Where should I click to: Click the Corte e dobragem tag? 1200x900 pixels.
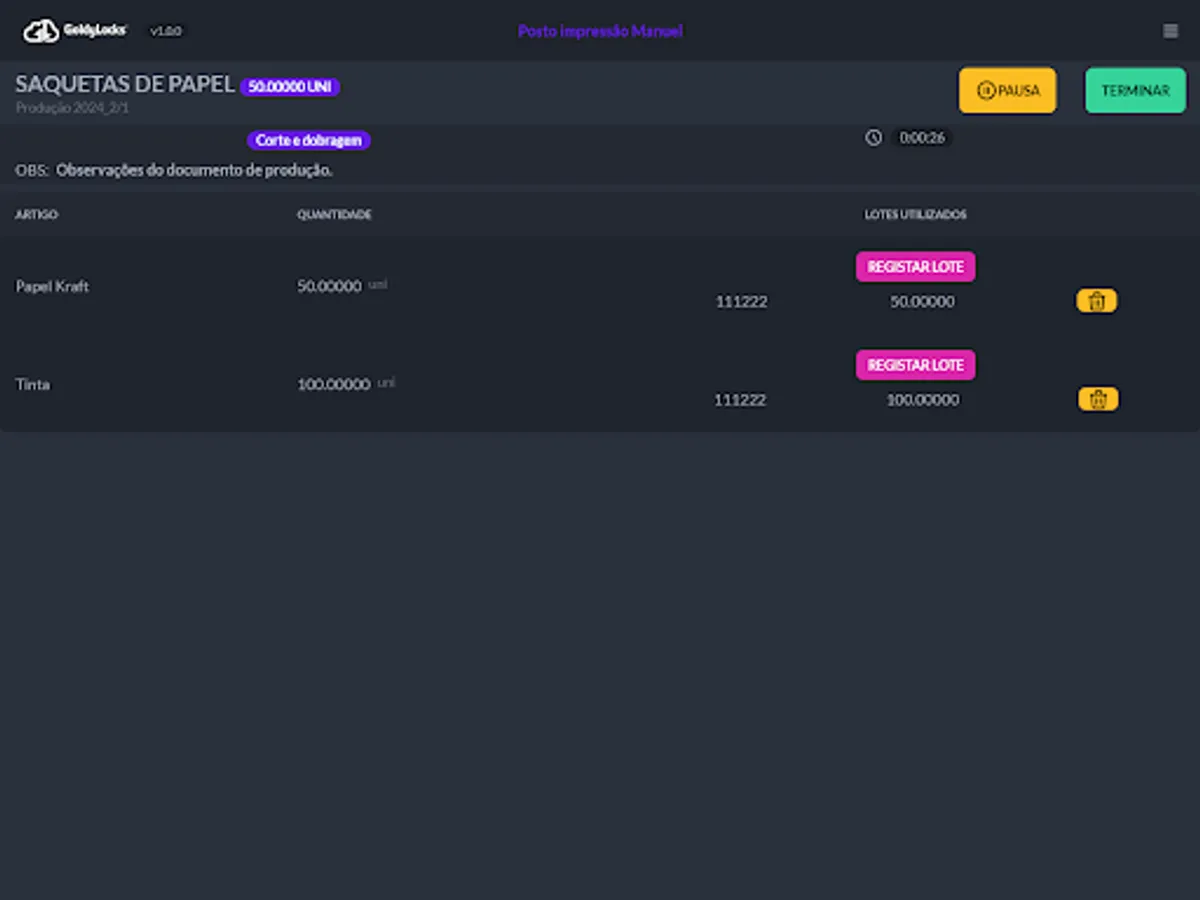point(309,141)
